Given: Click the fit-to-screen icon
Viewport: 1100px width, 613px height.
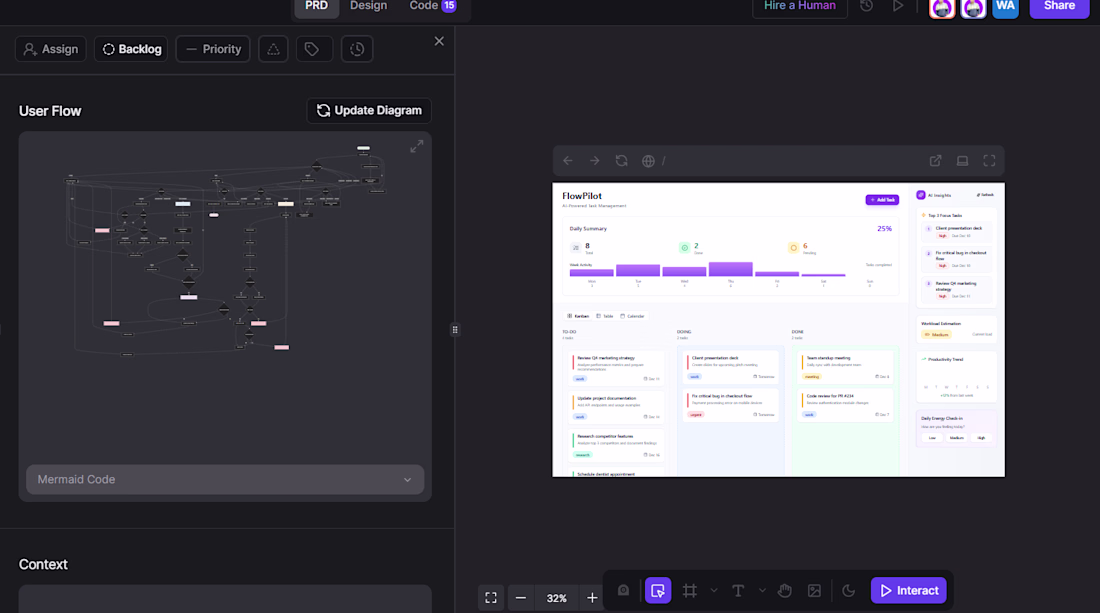Looking at the screenshot, I should 491,598.
